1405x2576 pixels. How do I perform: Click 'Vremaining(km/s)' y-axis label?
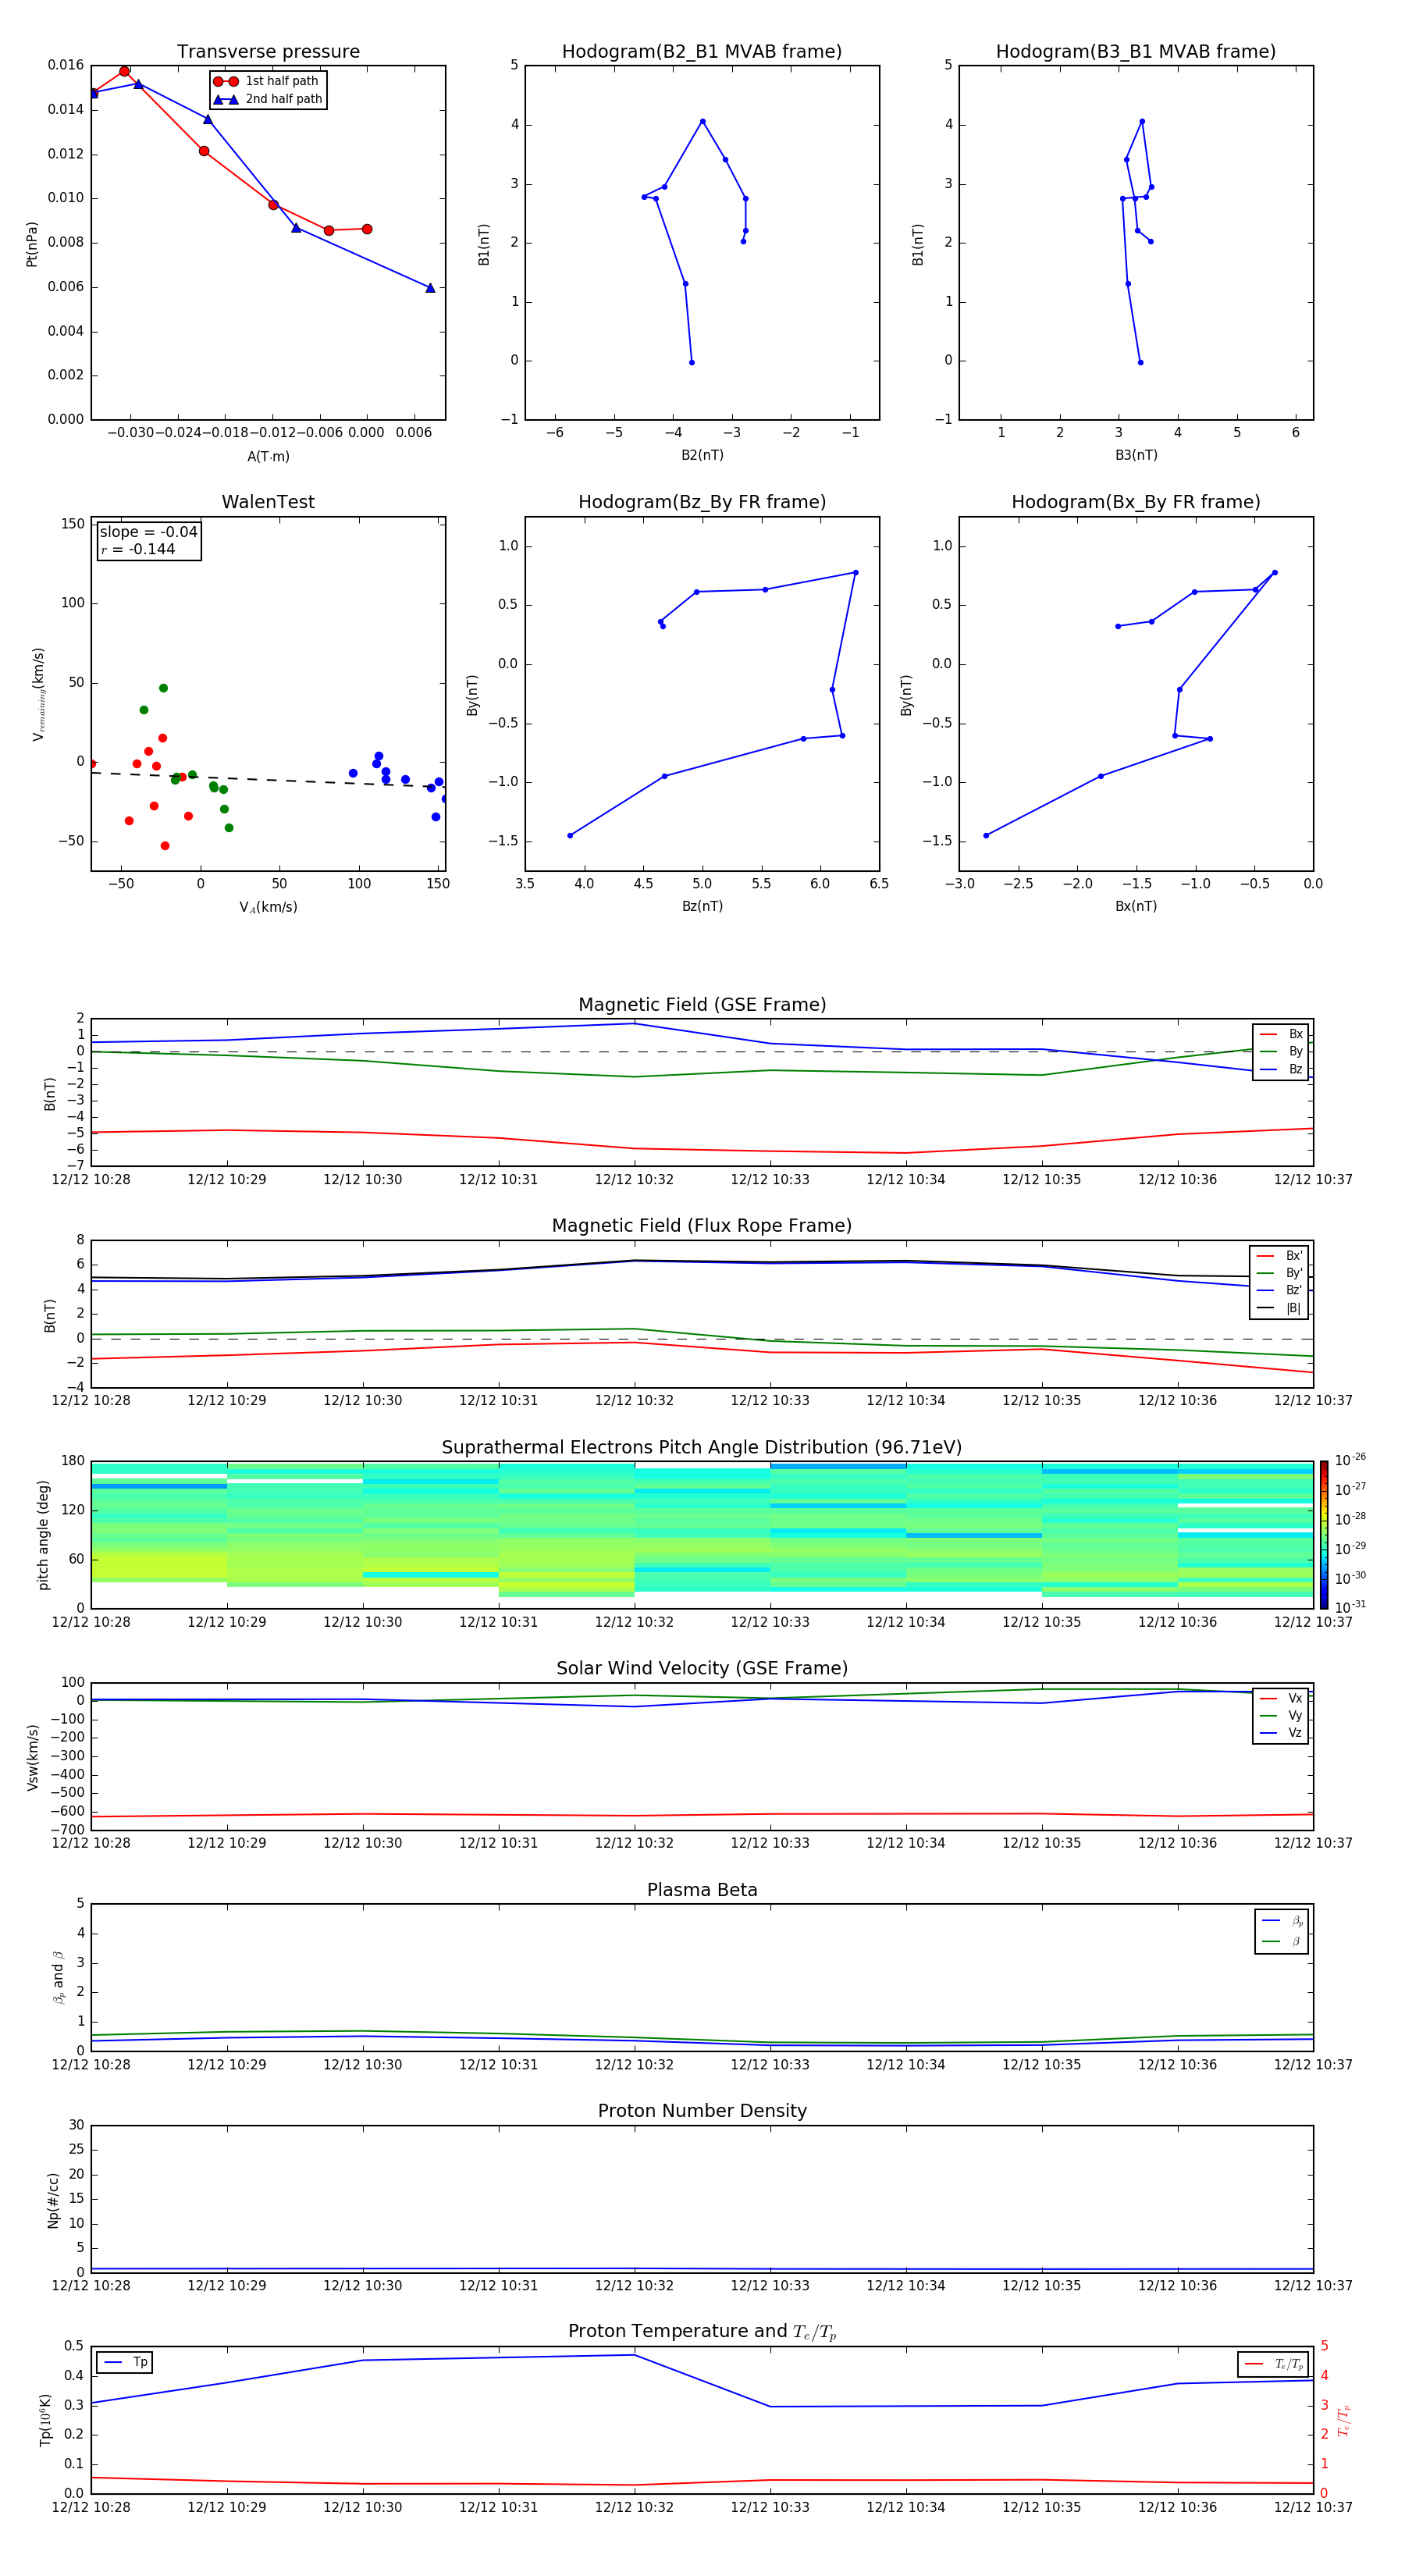click(39, 694)
